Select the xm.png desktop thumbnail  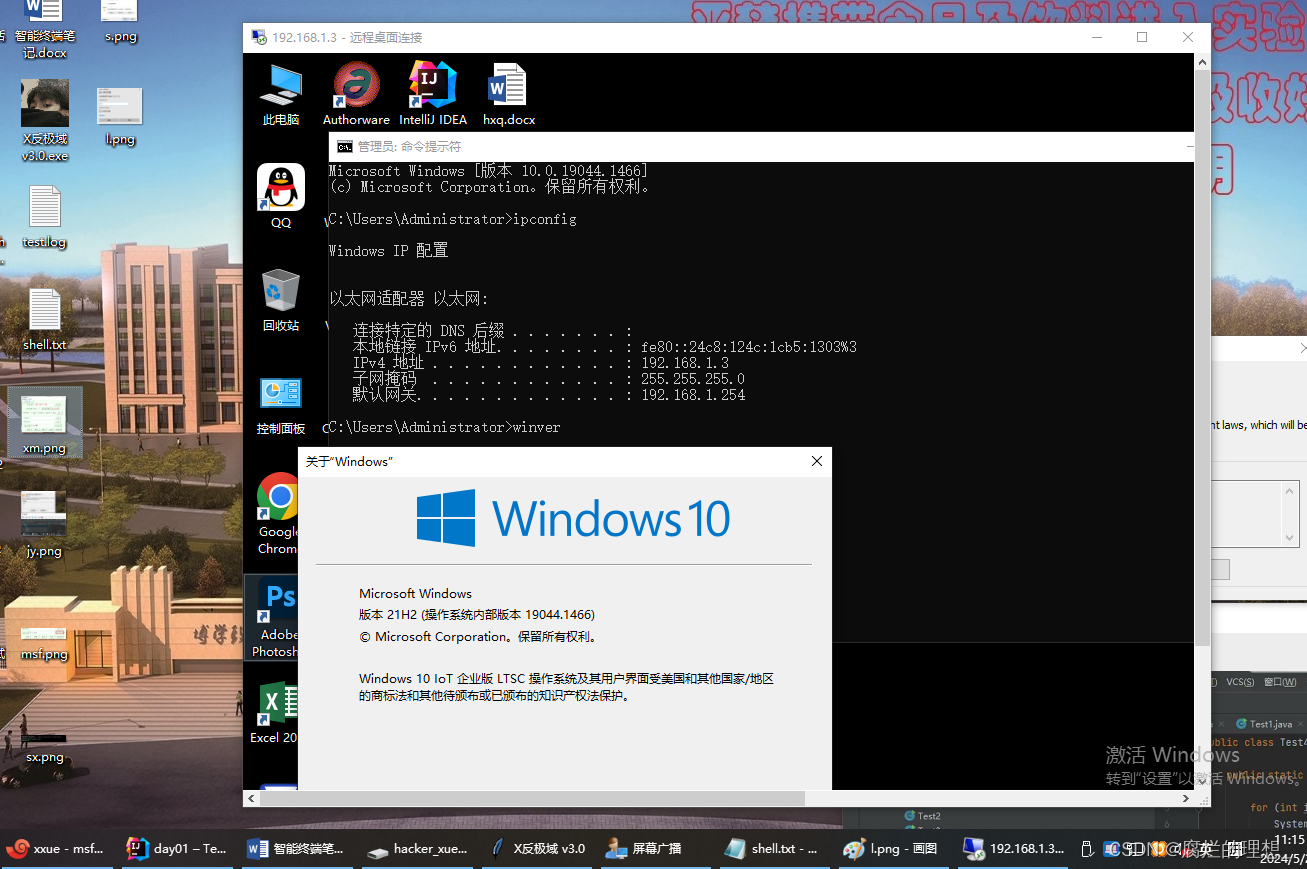45,424
